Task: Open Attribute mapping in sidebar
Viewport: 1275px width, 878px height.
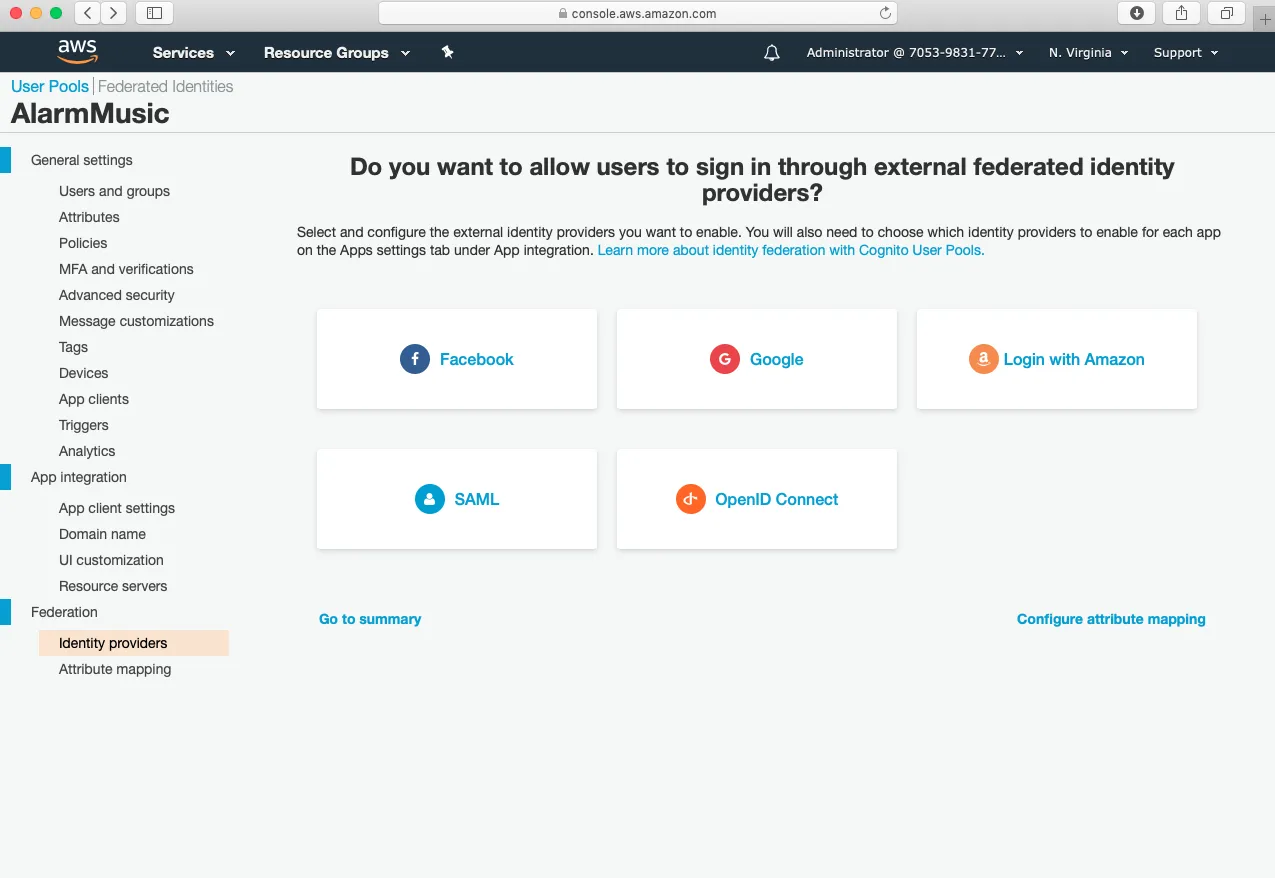Action: 115,669
